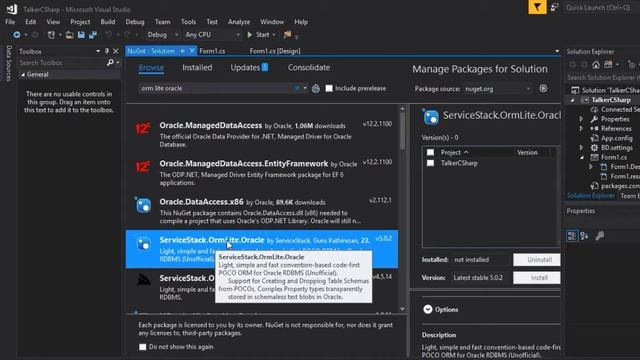Open the Any CPU platform dropdown
Viewport: 640px width, 360px height.
(x=238, y=35)
